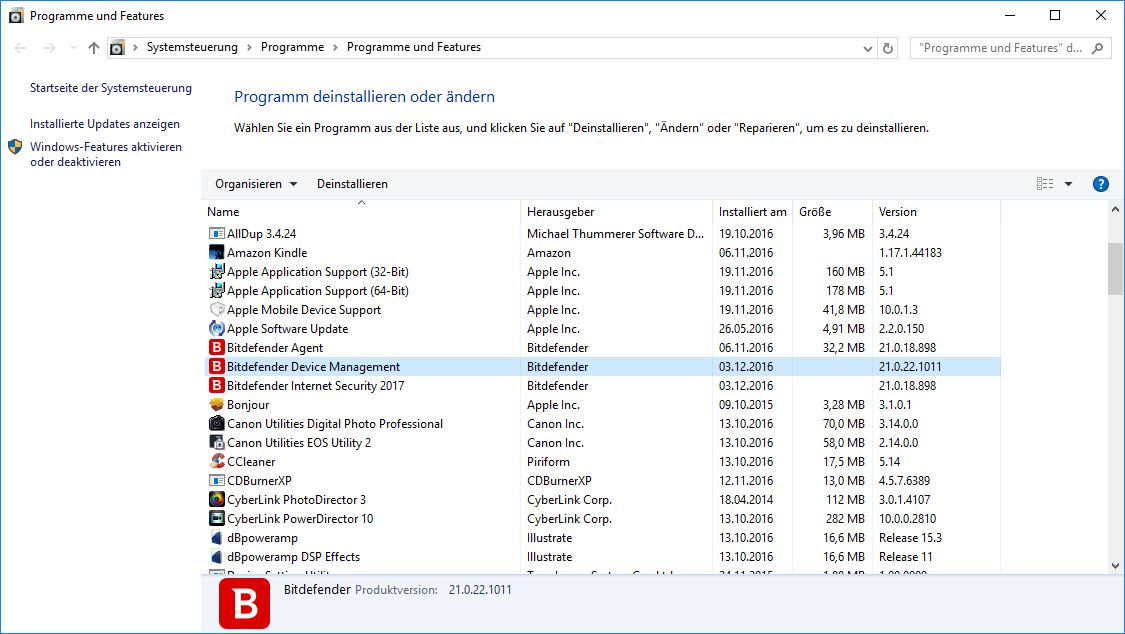Select the CyberLink PowerDirector 10 name
This screenshot has width=1125, height=634.
click(300, 519)
